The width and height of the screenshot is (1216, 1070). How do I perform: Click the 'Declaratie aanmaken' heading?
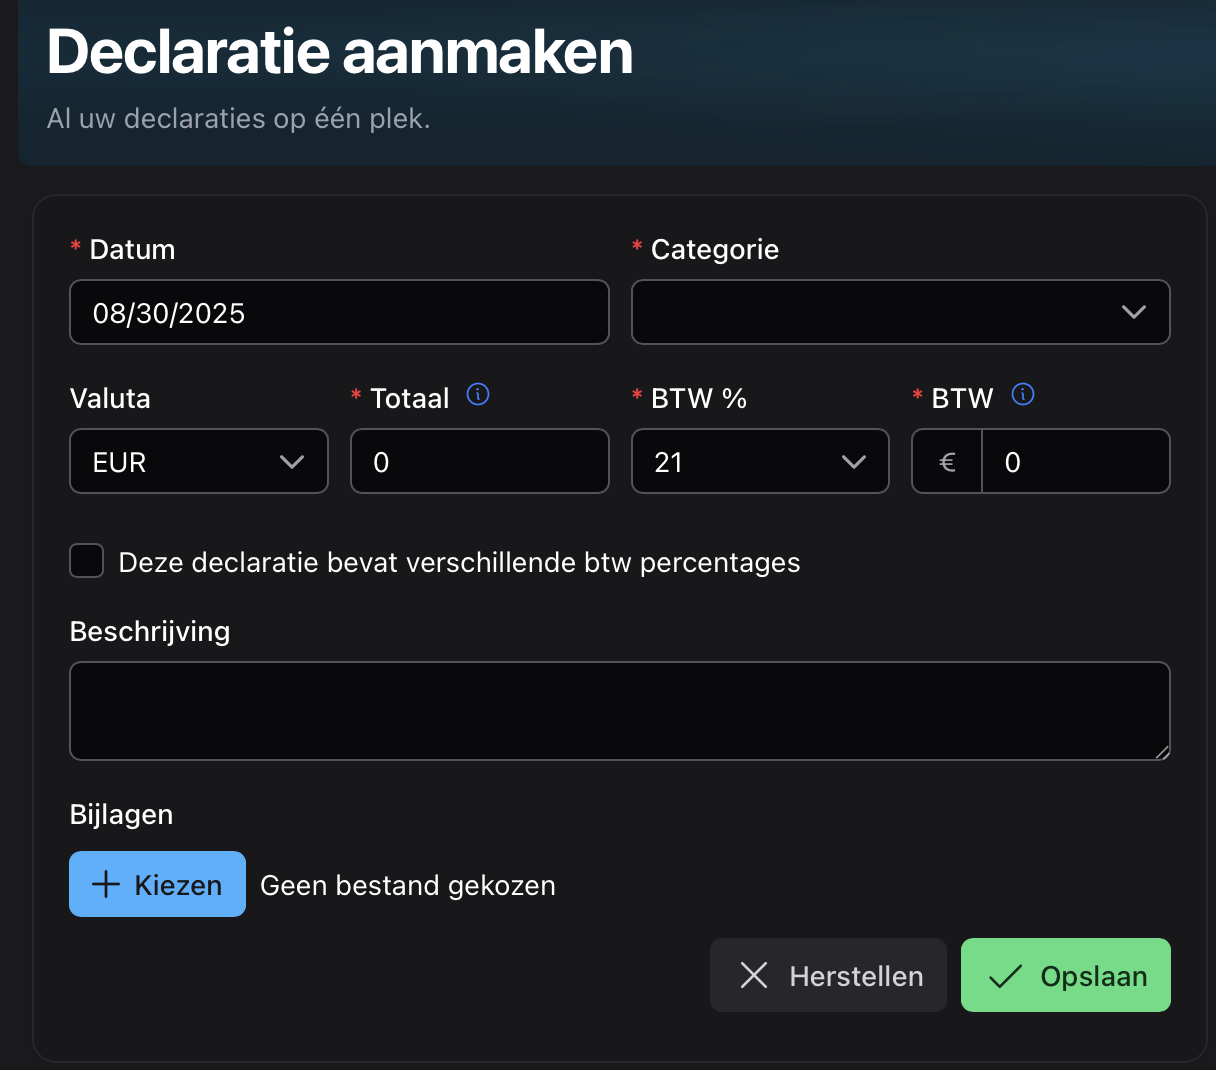(340, 52)
